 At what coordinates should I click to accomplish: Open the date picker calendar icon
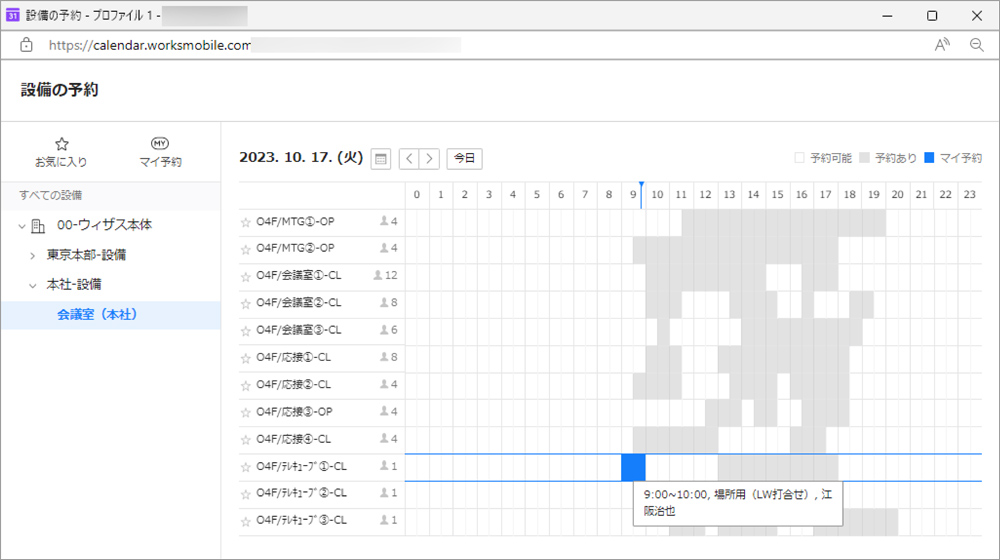[x=380, y=158]
